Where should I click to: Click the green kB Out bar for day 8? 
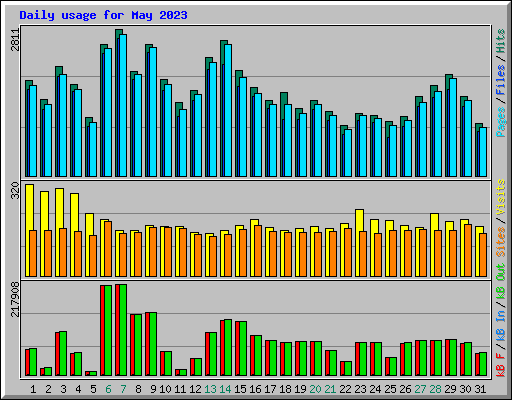(138, 345)
